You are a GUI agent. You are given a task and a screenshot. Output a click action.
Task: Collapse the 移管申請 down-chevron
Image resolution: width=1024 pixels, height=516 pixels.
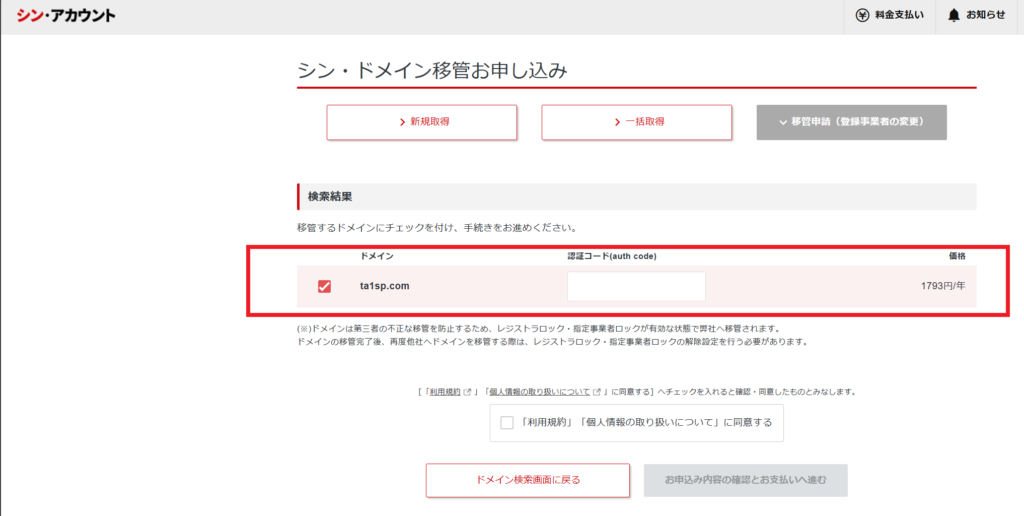point(782,122)
